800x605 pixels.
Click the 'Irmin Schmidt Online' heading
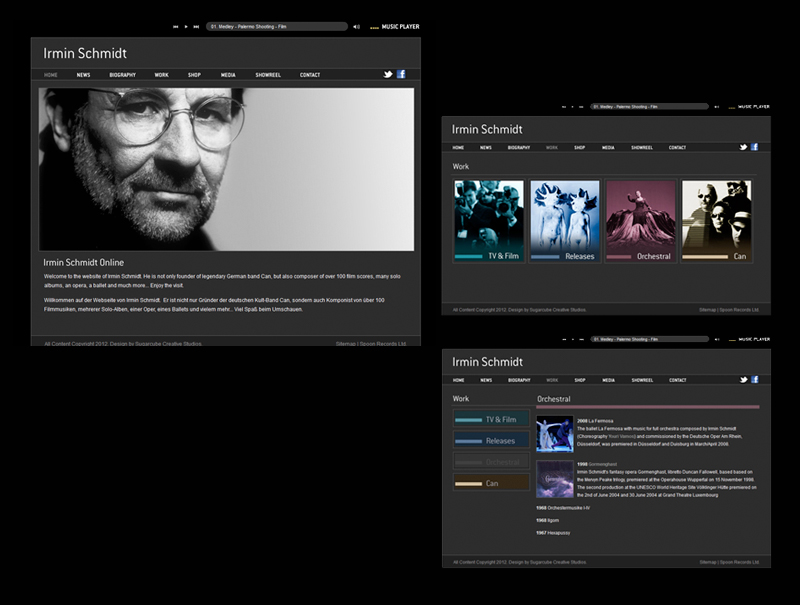click(x=84, y=263)
